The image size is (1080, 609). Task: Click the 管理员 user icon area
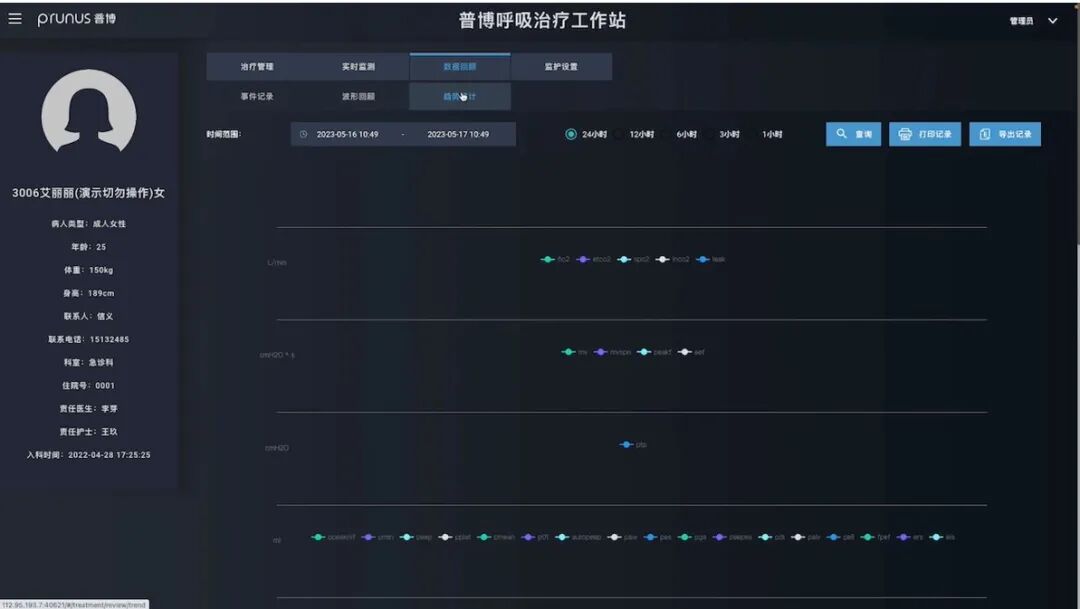(x=1020, y=19)
